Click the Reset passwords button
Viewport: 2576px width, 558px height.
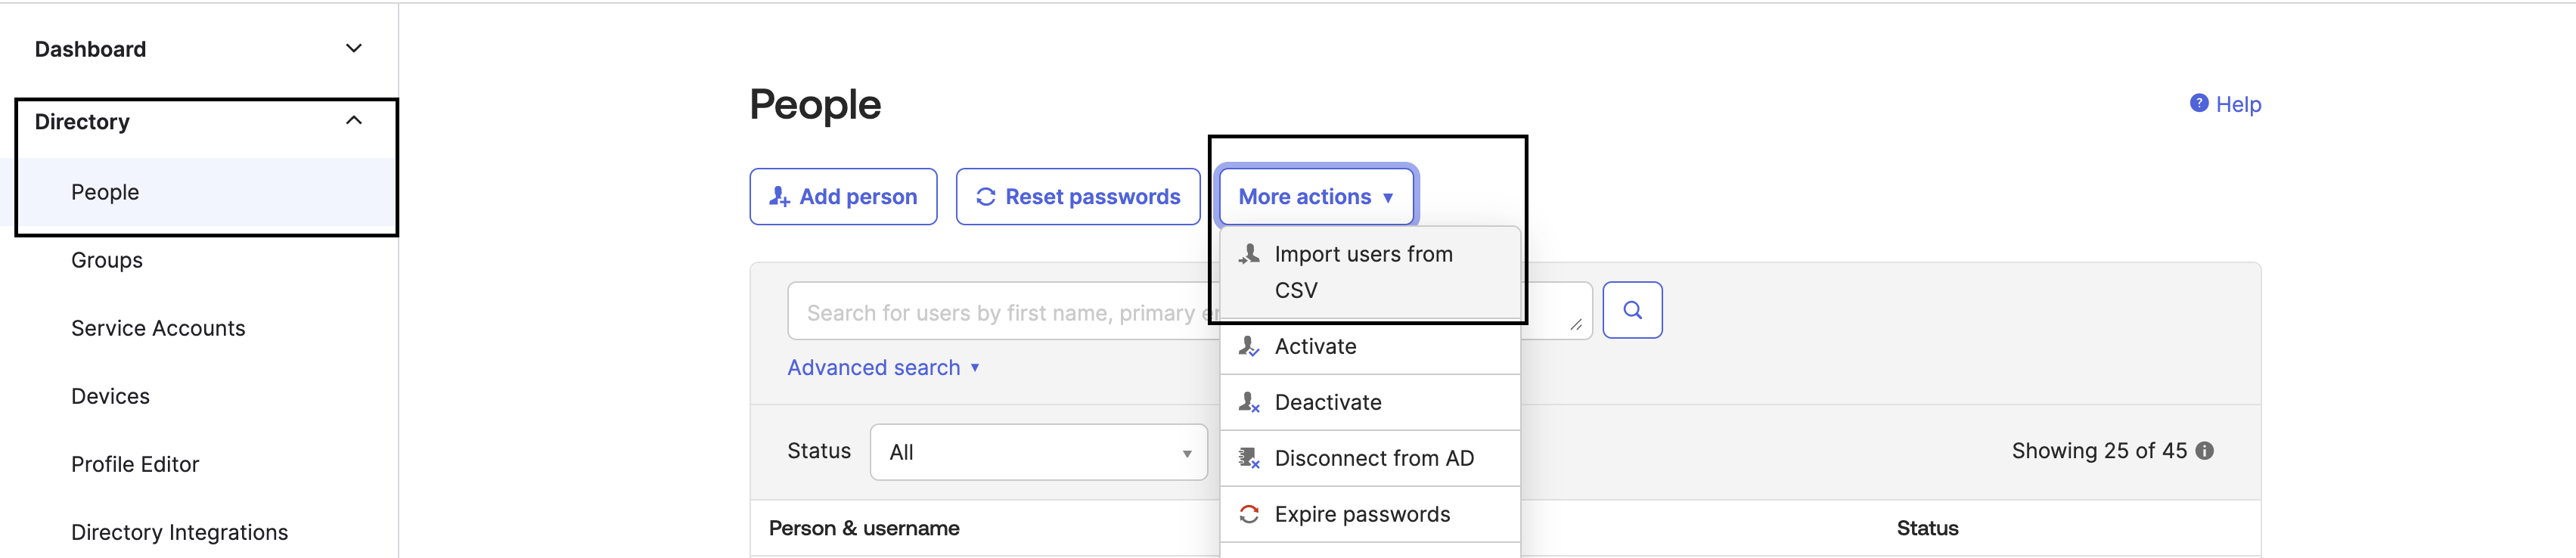(x=1077, y=196)
